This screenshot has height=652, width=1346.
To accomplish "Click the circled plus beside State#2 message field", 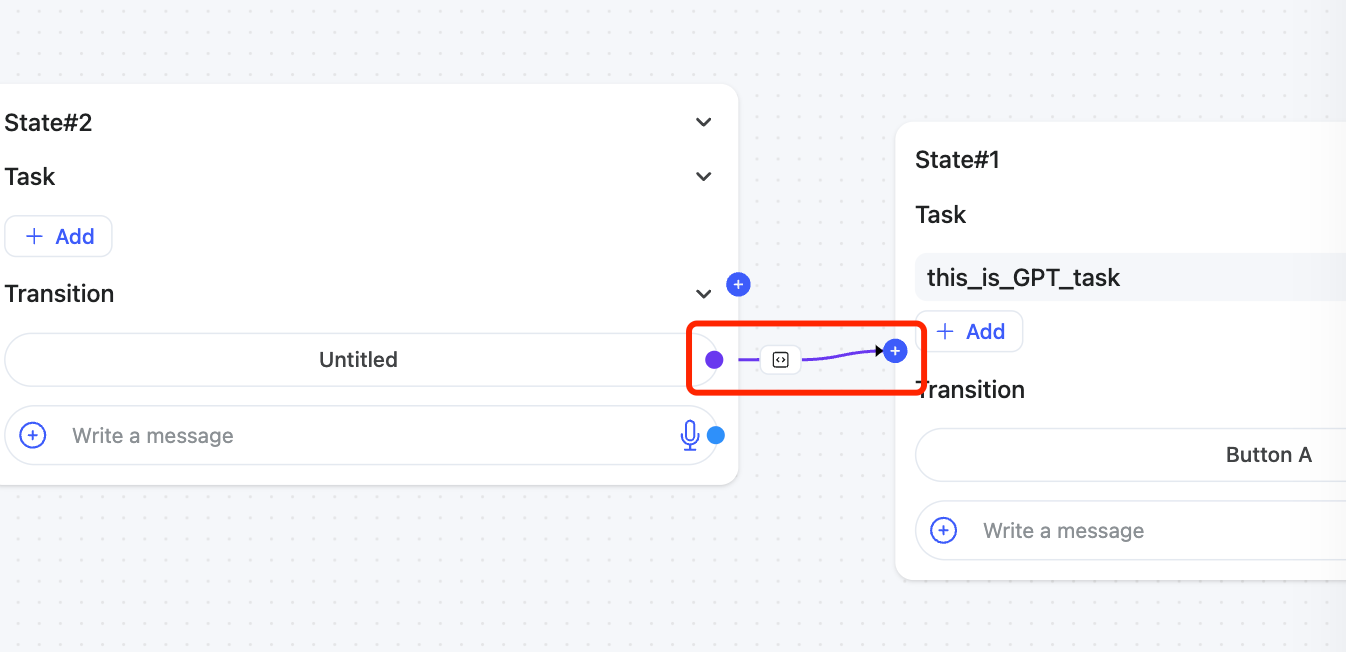I will pos(33,435).
